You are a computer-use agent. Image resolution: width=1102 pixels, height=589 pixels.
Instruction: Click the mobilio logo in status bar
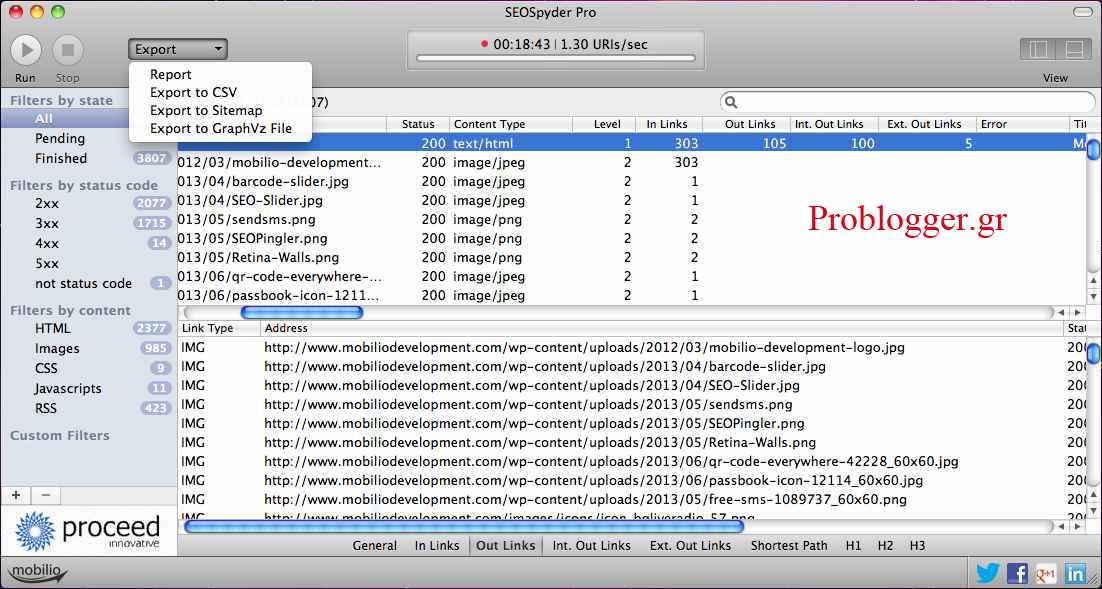[37, 572]
